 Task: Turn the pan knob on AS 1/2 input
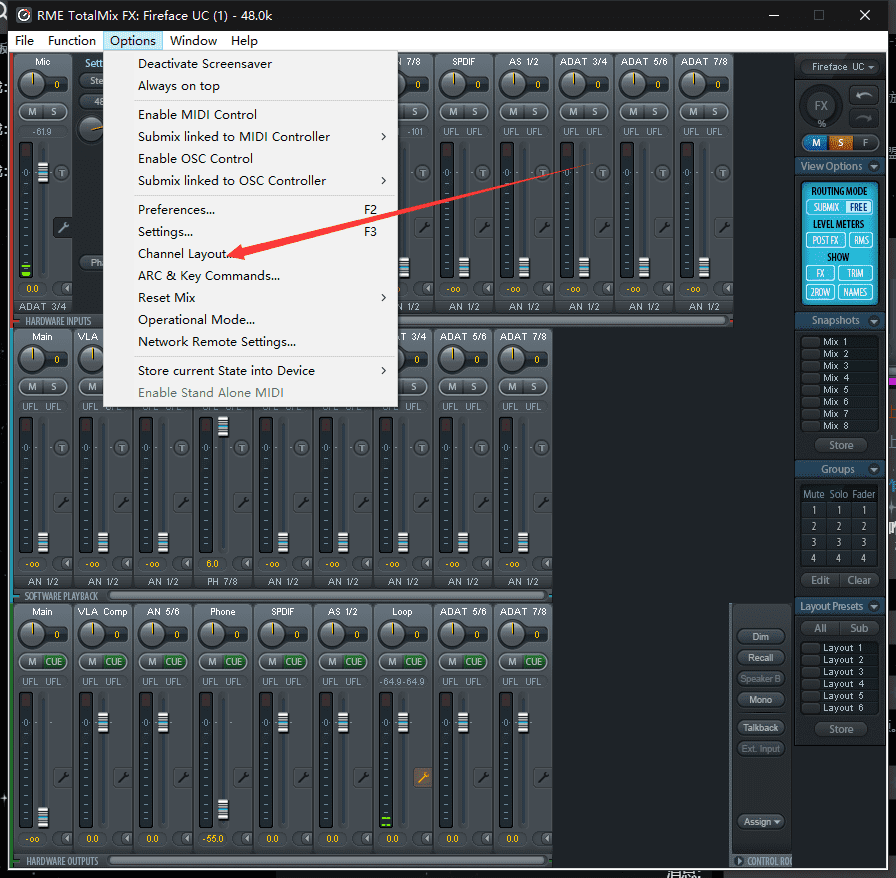513,84
